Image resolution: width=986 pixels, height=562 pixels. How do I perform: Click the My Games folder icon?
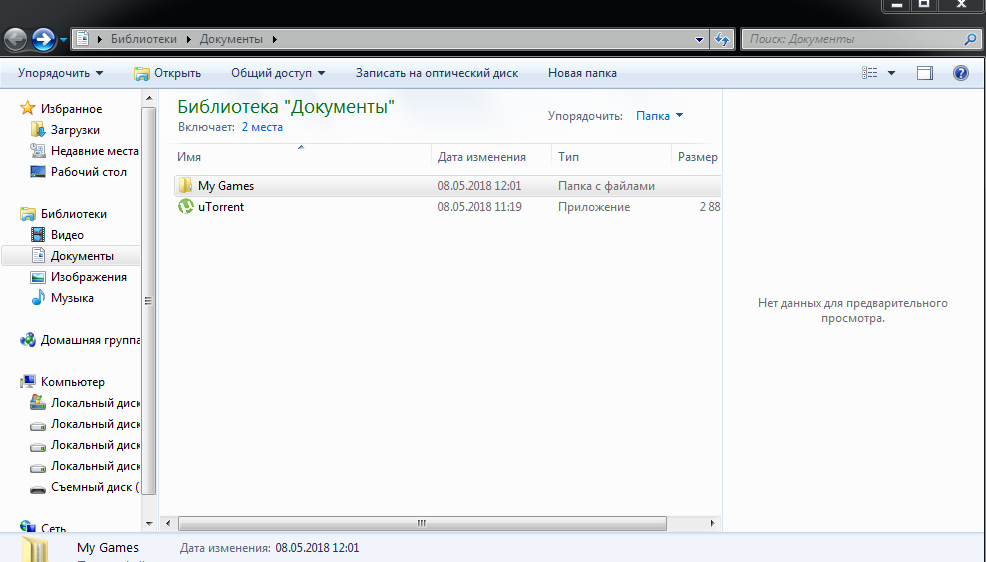click(186, 185)
